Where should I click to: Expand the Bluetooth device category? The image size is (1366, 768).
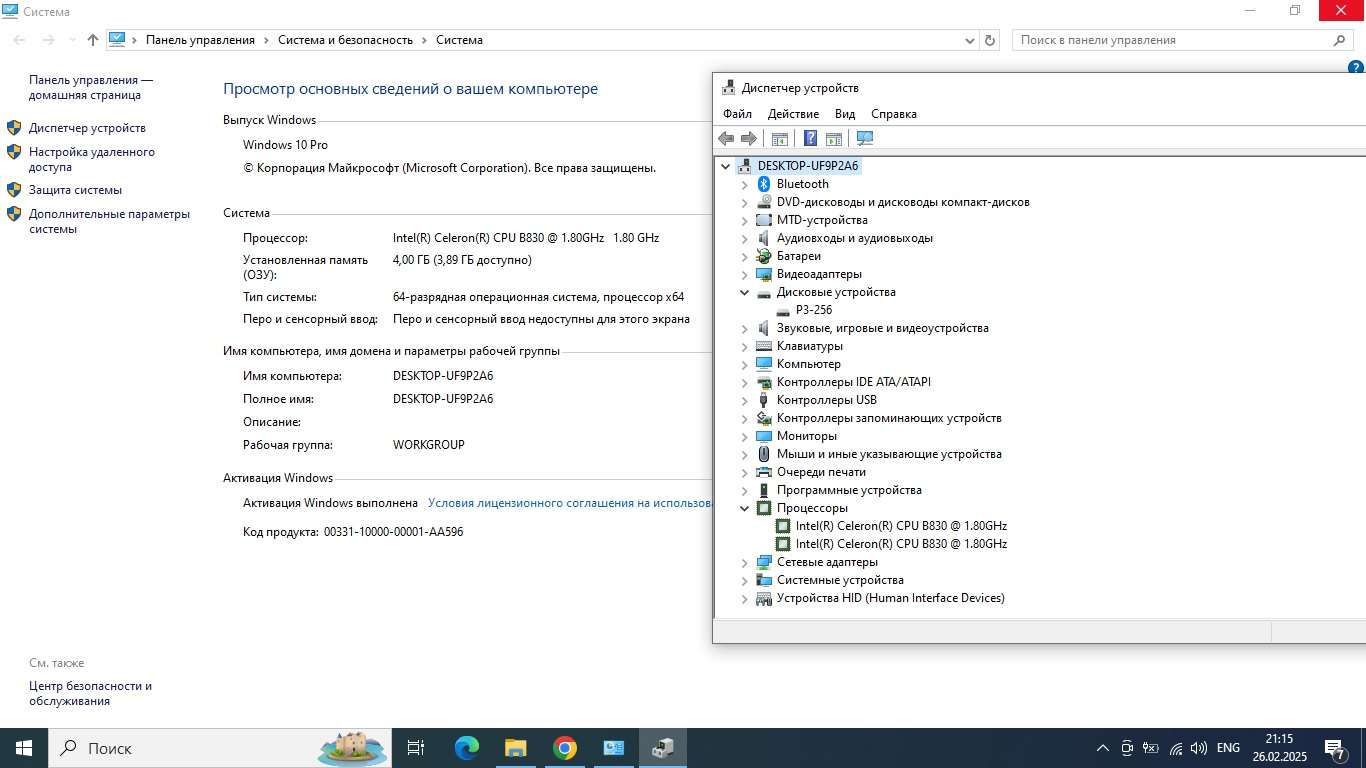point(744,184)
